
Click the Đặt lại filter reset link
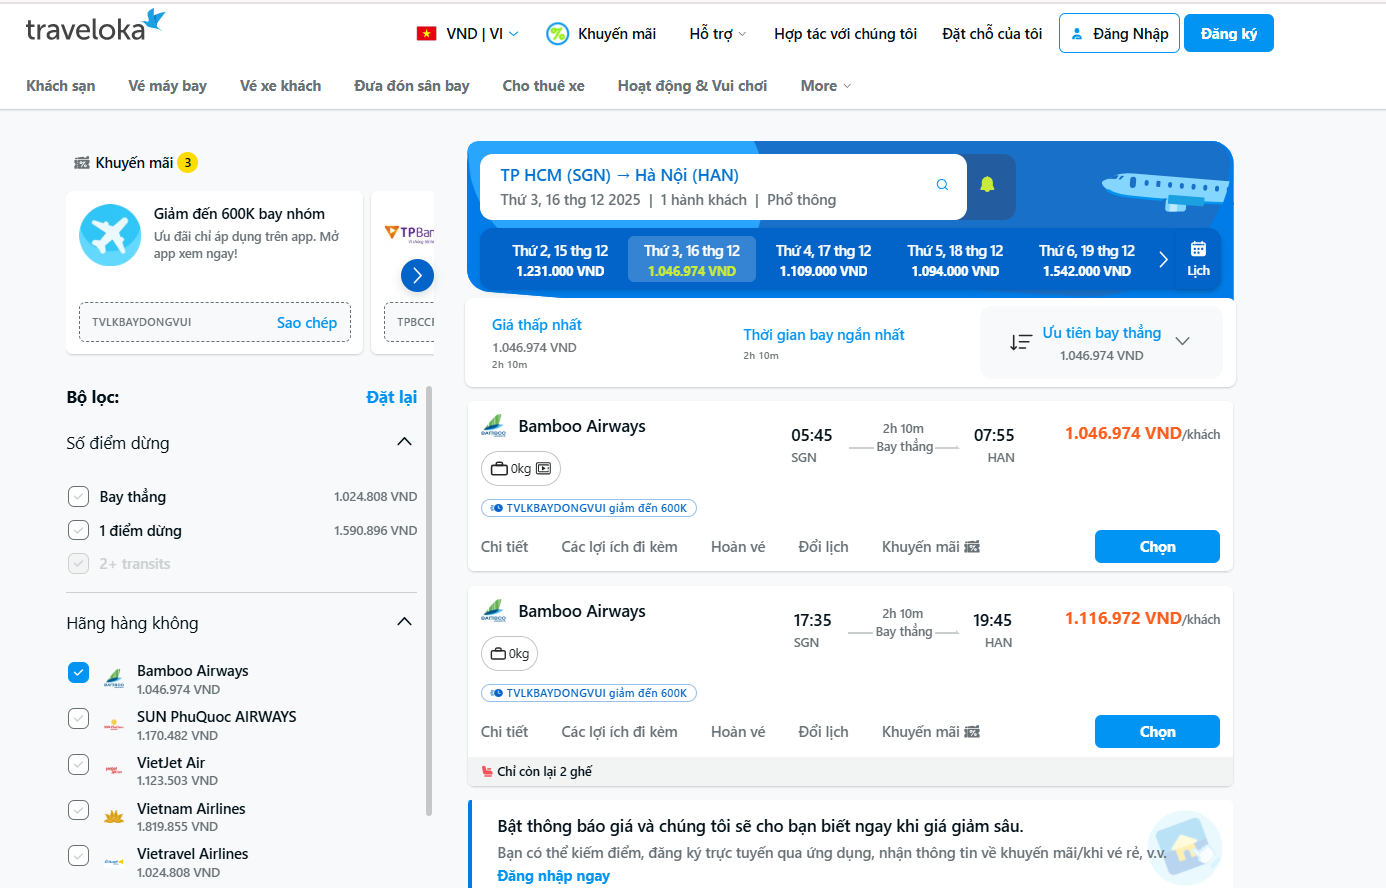pyautogui.click(x=391, y=397)
